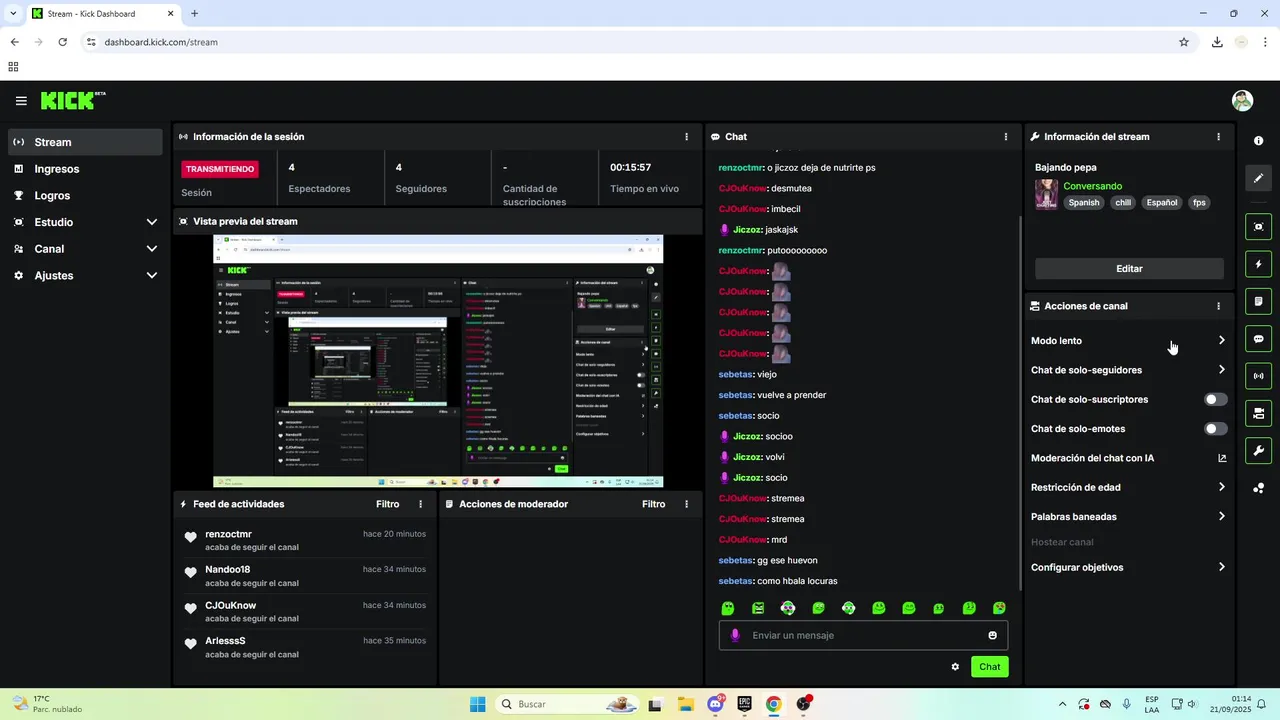The width and height of the screenshot is (1280, 720).
Task: Click the TRANSMITIENDO status badge
Action: [220, 169]
